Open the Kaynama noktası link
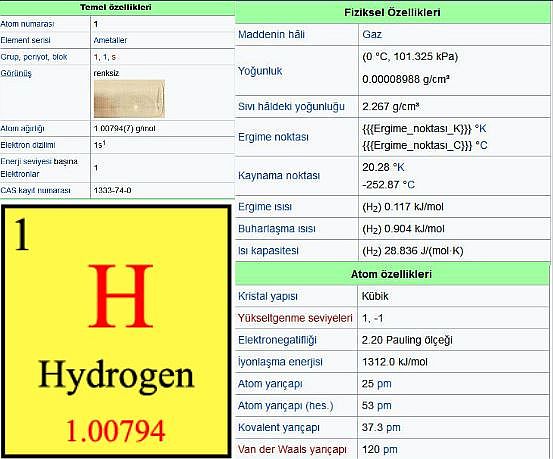Image resolution: width=553 pixels, height=459 pixels. [x=279, y=176]
